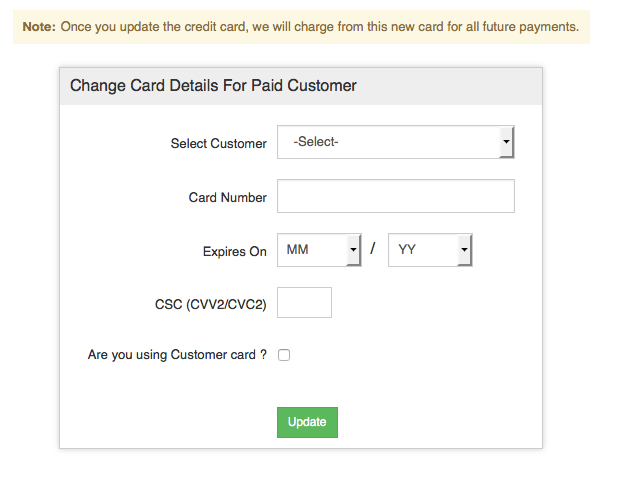Screen dimensions: 620x494
Task: Click the slash between month and year selectors
Action: click(373, 249)
